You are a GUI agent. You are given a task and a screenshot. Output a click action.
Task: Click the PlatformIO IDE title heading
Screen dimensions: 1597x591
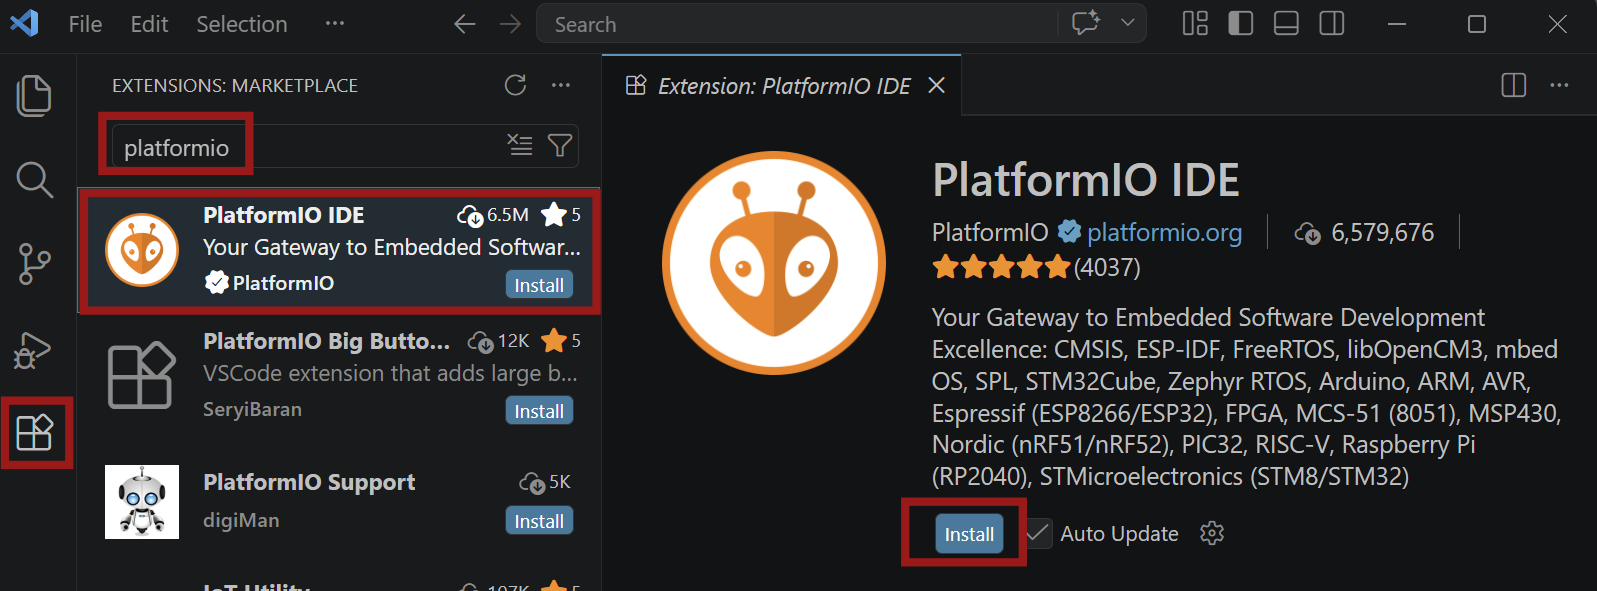tap(1085, 181)
